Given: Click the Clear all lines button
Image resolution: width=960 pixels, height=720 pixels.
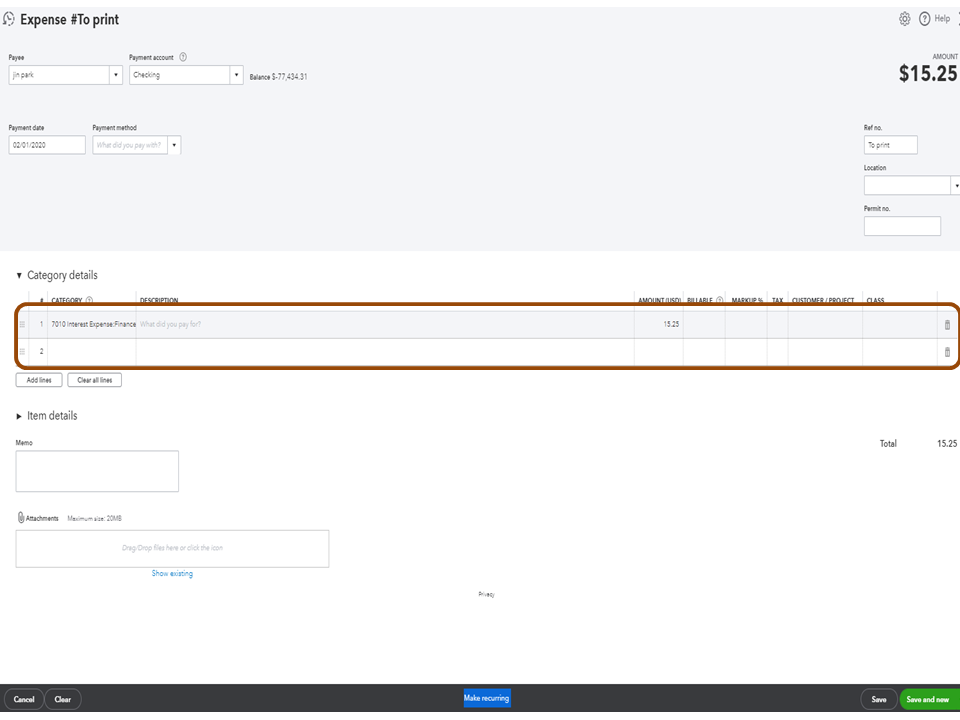Looking at the screenshot, I should (x=94, y=380).
